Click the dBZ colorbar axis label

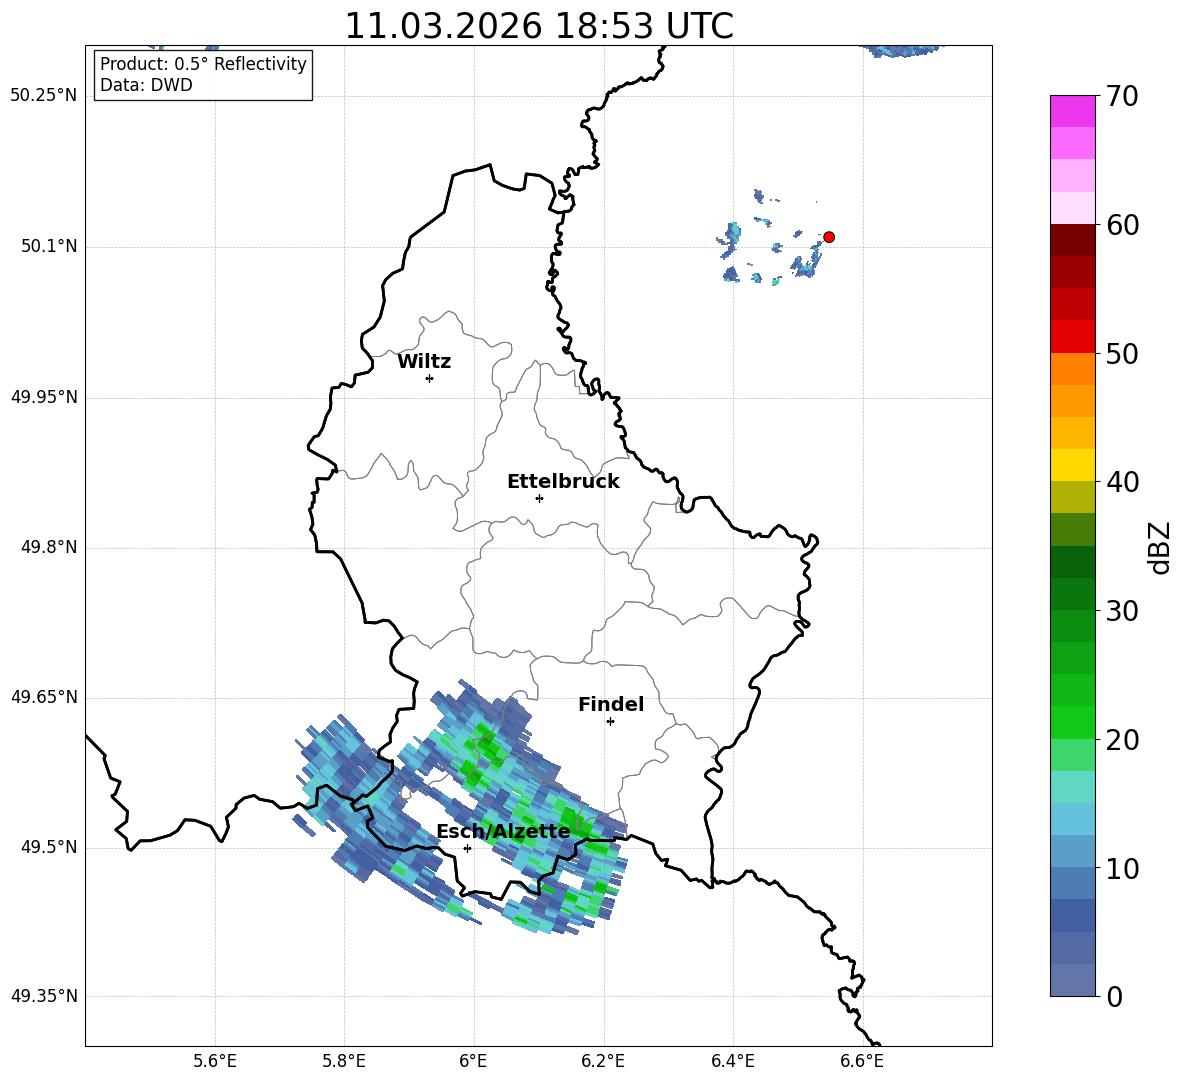[1160, 548]
